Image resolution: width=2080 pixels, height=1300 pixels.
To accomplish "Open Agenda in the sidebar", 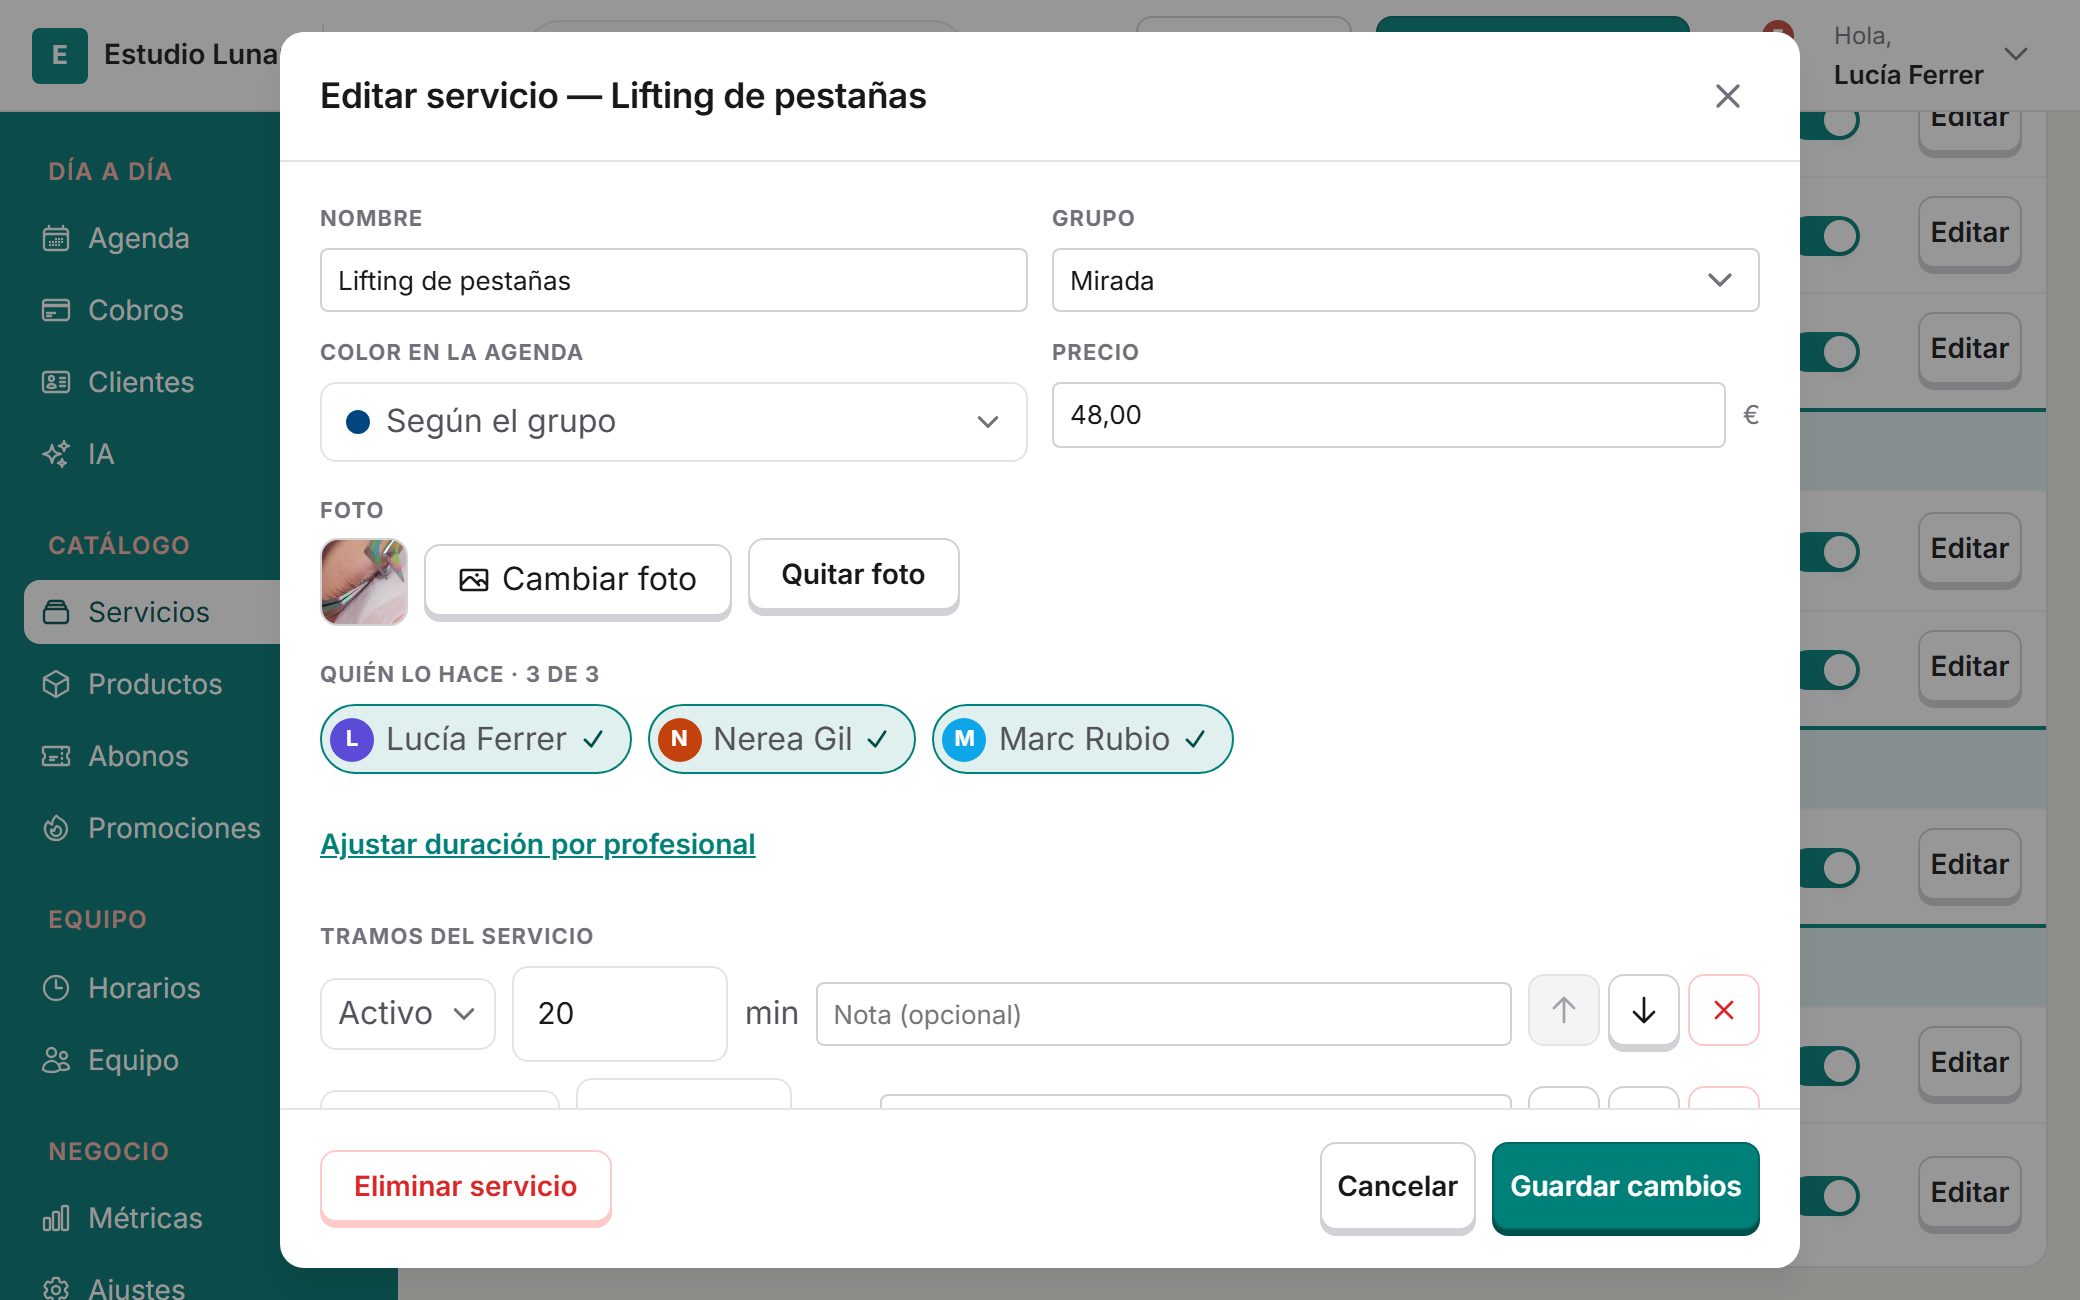I will (x=140, y=238).
